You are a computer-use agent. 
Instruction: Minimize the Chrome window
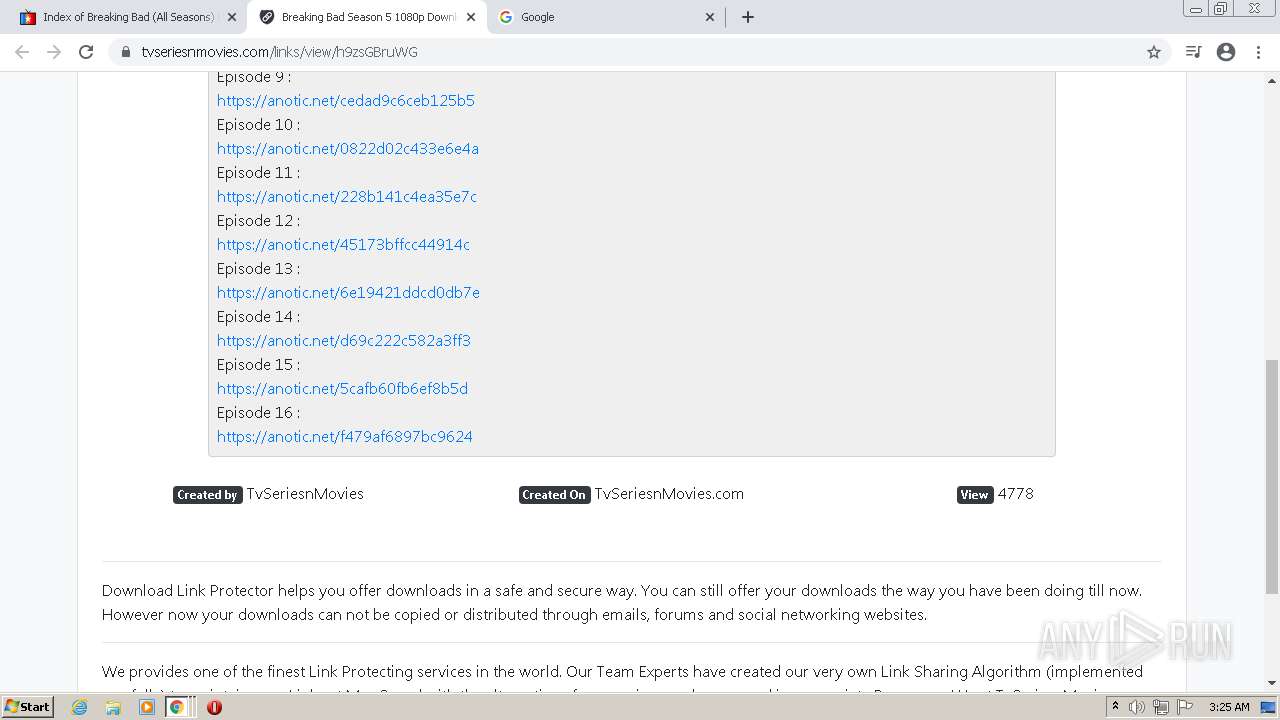click(1195, 9)
